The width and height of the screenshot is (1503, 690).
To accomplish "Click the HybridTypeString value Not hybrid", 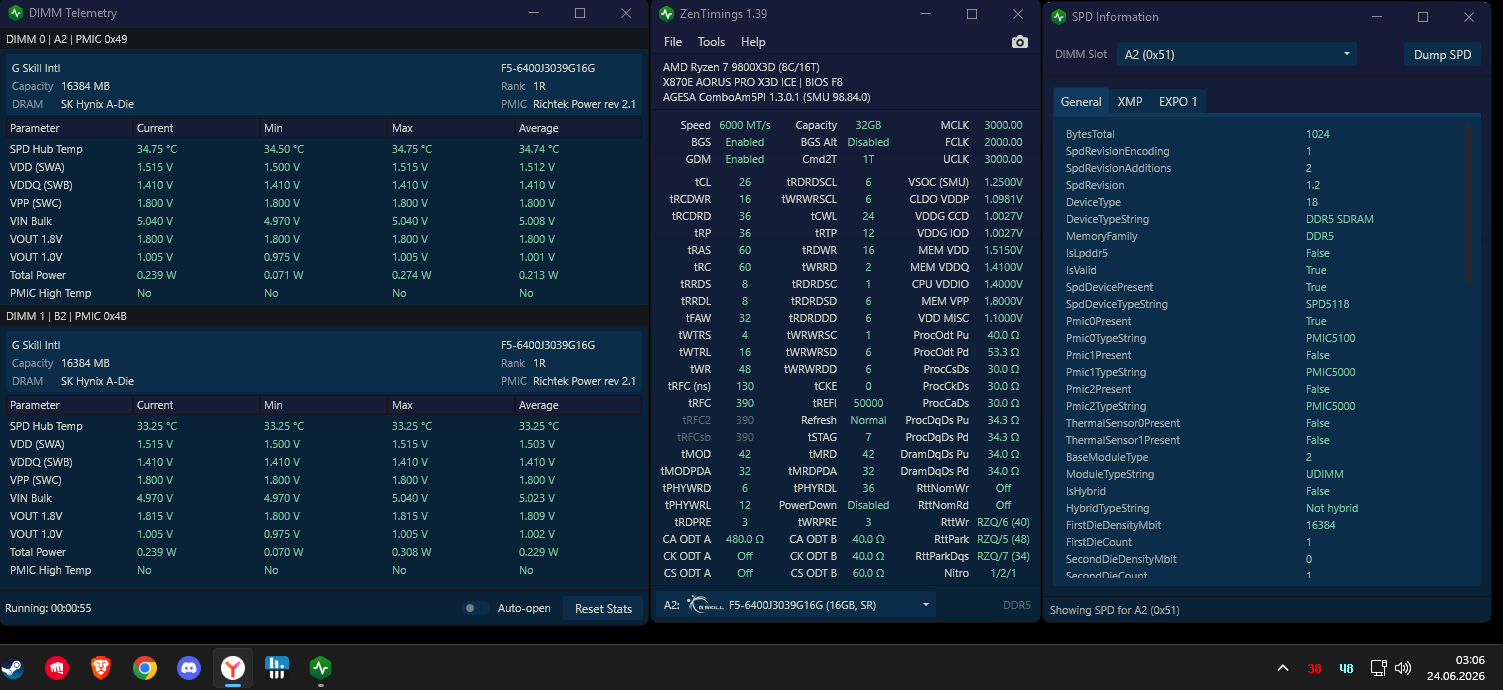I will [x=1332, y=508].
